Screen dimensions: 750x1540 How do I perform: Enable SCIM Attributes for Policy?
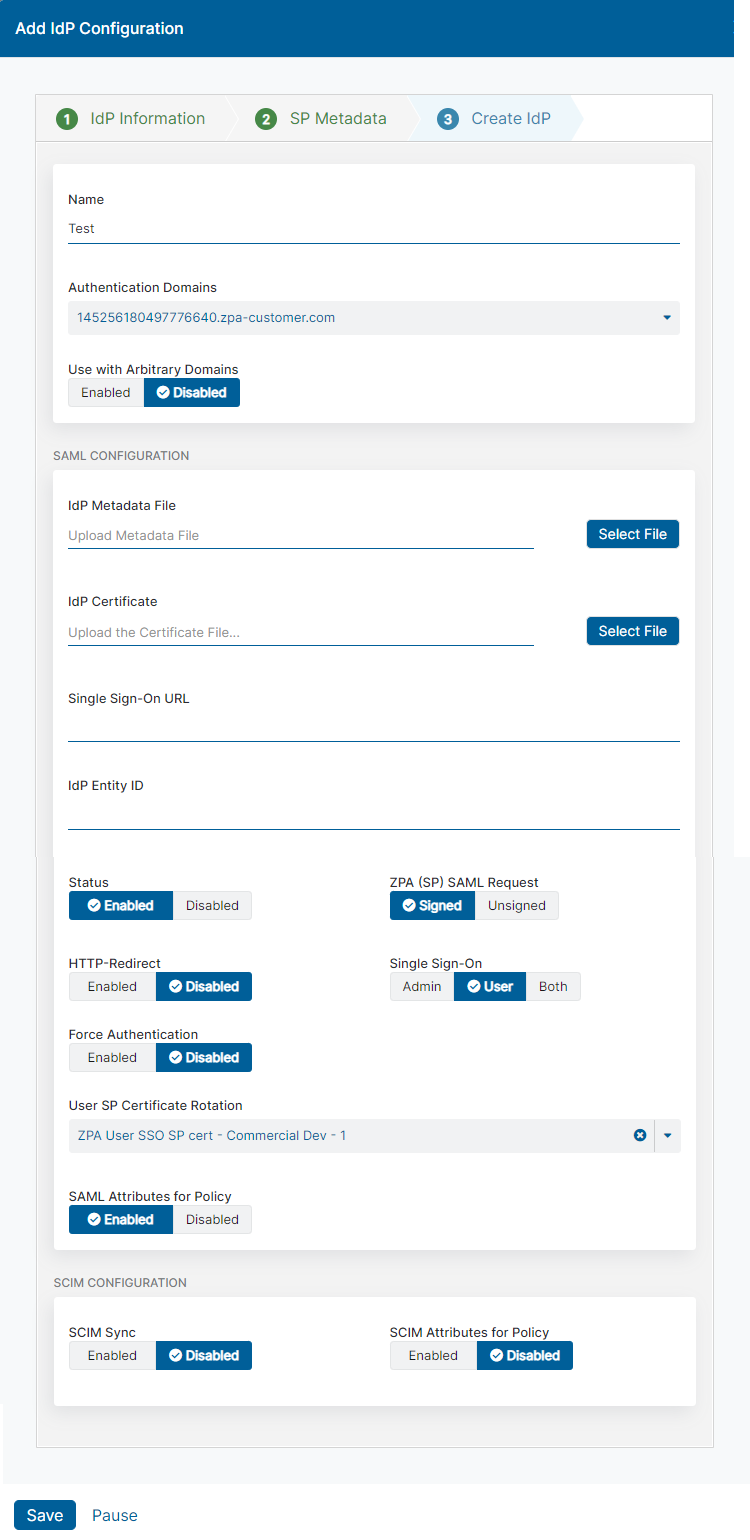point(433,1355)
